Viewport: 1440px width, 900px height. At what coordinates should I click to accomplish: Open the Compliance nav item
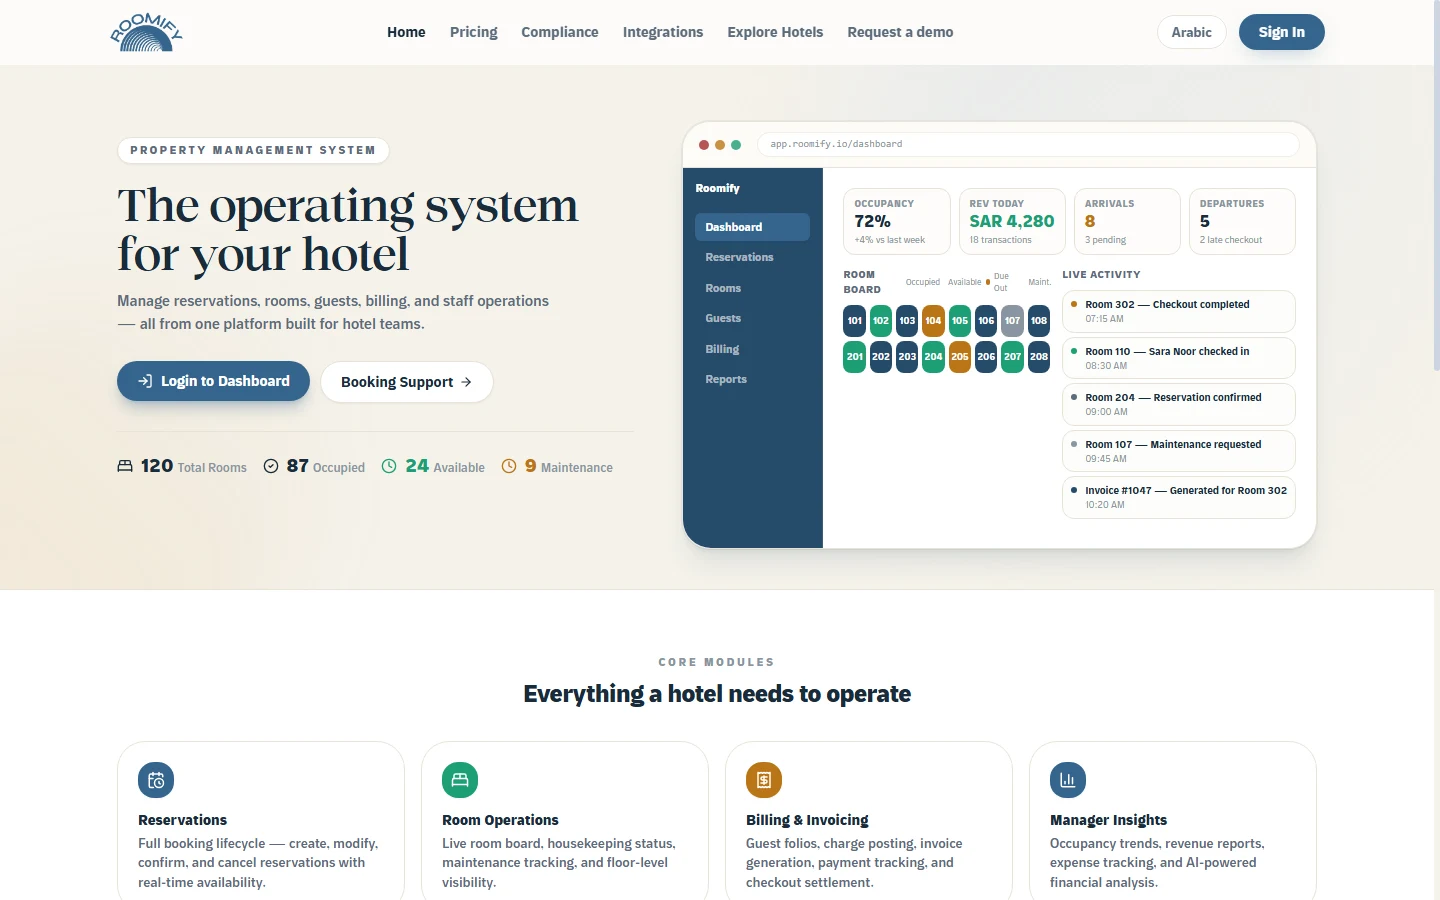coord(560,32)
